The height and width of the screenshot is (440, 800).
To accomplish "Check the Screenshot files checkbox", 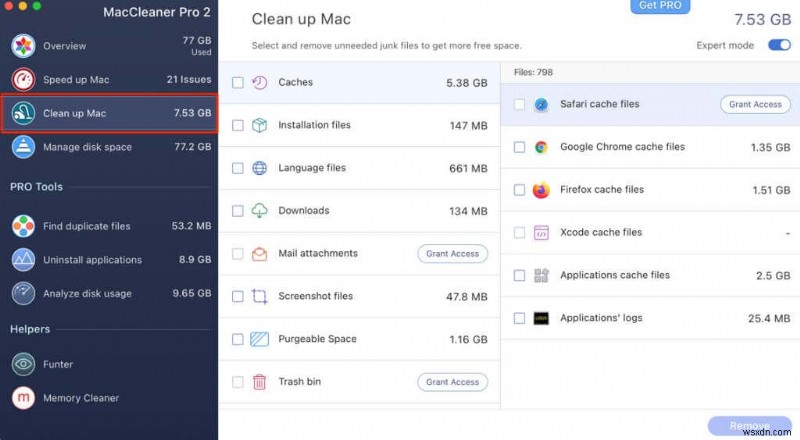I will click(238, 297).
